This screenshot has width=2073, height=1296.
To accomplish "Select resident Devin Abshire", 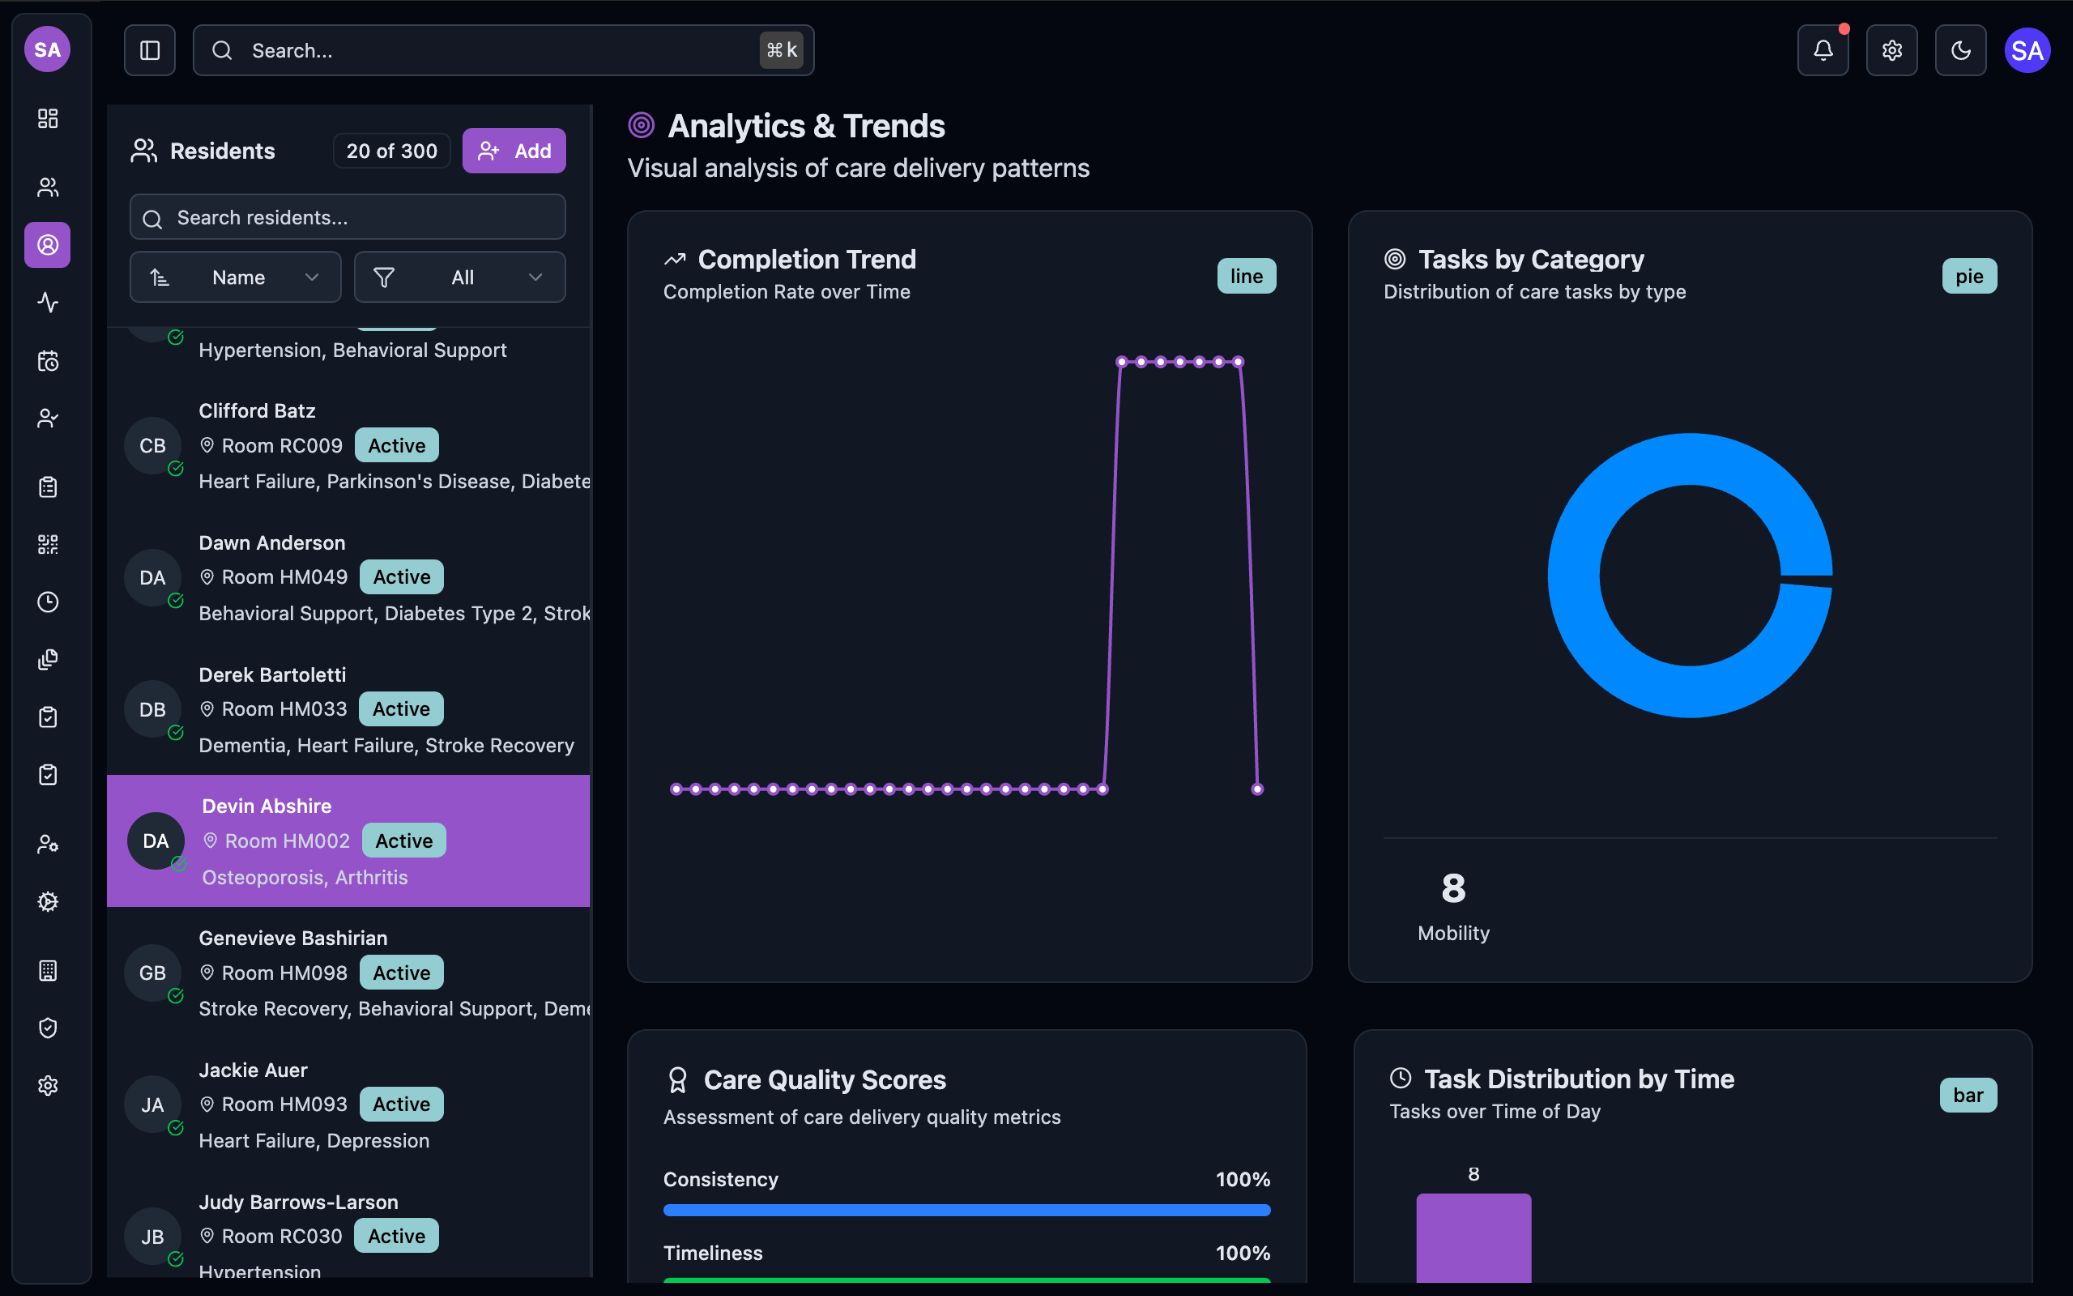I will [349, 841].
